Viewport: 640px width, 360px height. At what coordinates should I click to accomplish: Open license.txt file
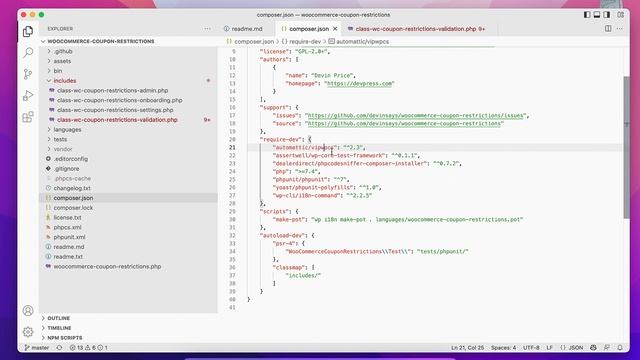(x=67, y=218)
